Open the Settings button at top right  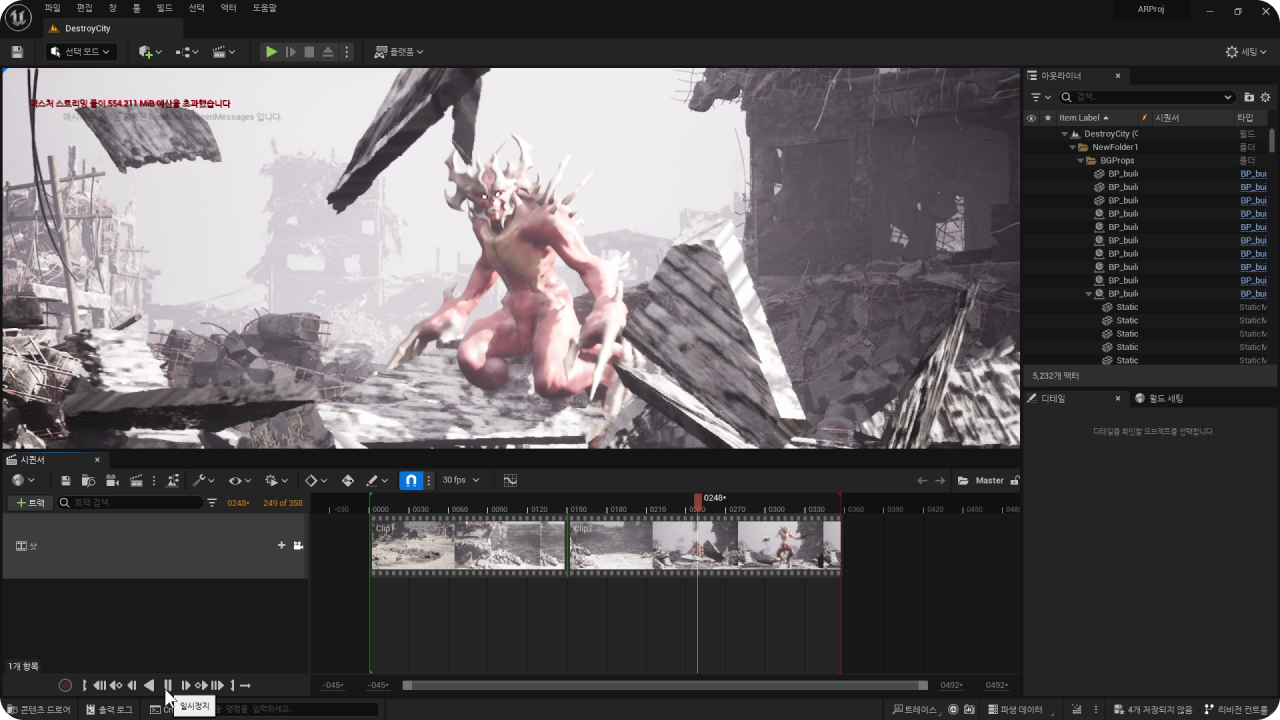coord(1248,52)
